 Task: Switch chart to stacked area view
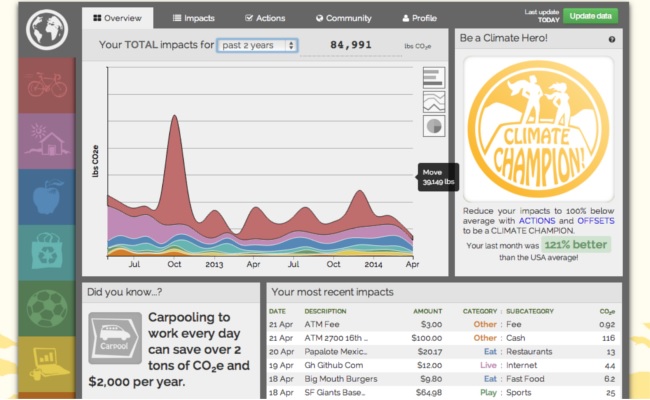pos(434,102)
